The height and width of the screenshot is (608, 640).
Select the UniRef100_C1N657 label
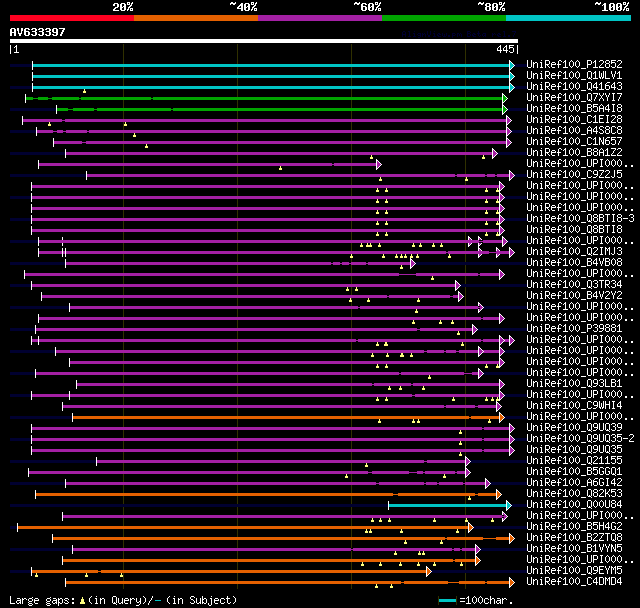click(x=574, y=142)
